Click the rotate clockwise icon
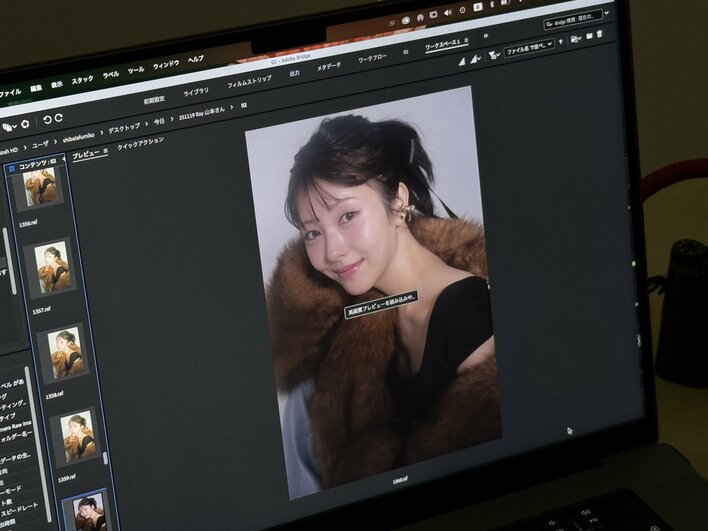This screenshot has width=708, height=531. click(x=58, y=121)
